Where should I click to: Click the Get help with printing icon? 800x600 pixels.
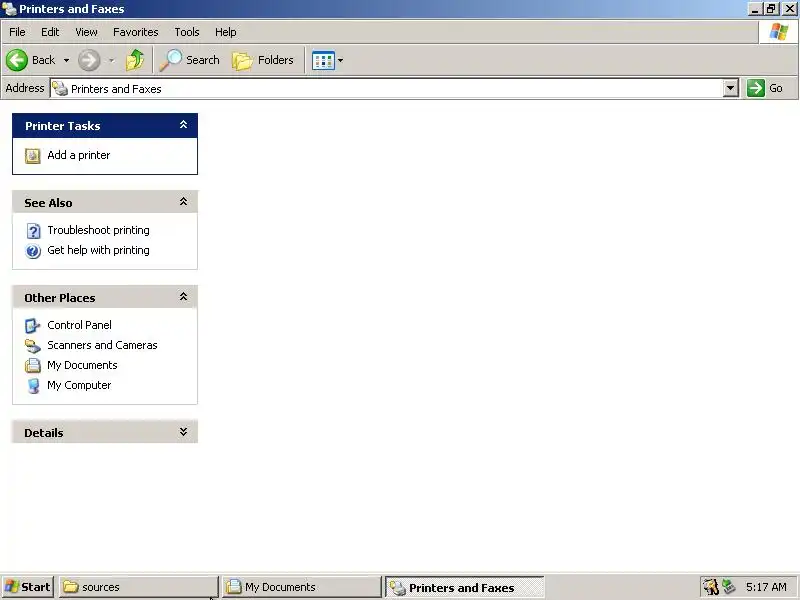point(33,251)
